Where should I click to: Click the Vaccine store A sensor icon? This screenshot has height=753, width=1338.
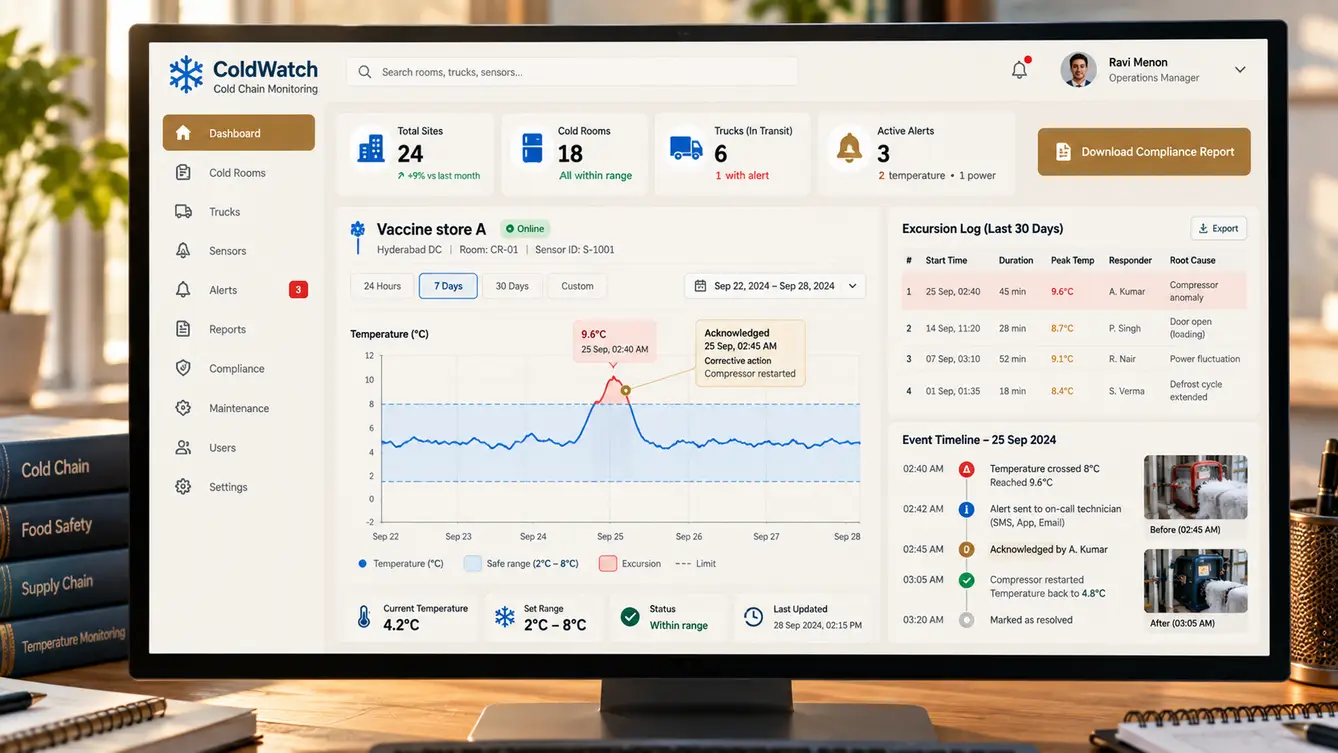point(358,237)
